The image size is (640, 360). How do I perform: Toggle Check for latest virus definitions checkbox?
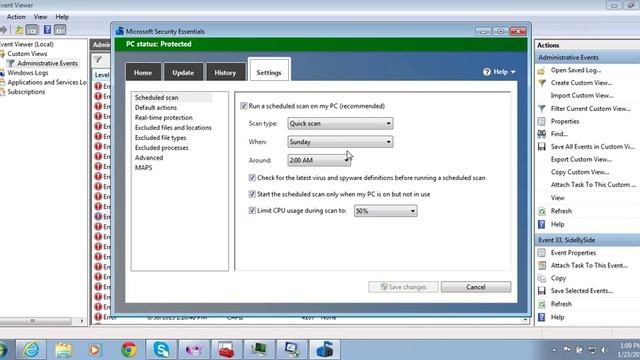coord(252,178)
